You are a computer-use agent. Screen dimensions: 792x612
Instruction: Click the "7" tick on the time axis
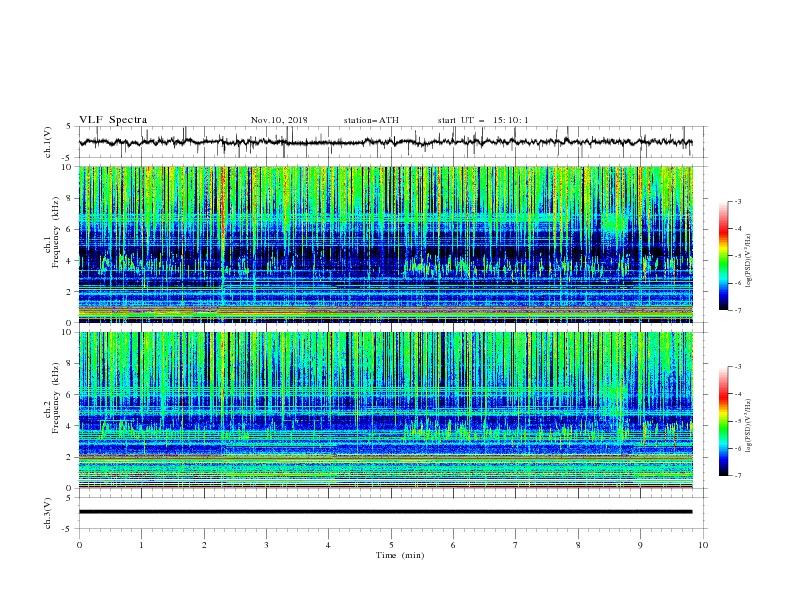point(515,545)
